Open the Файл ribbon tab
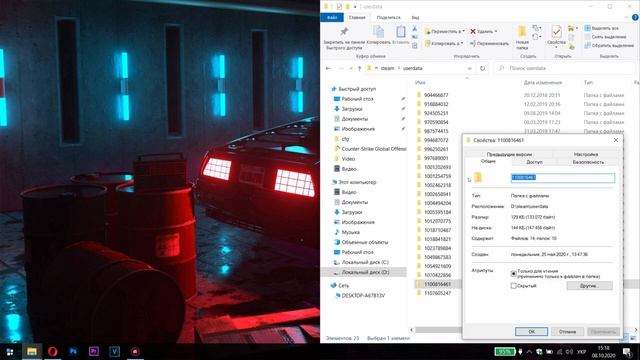The image size is (640, 360). pos(332,18)
